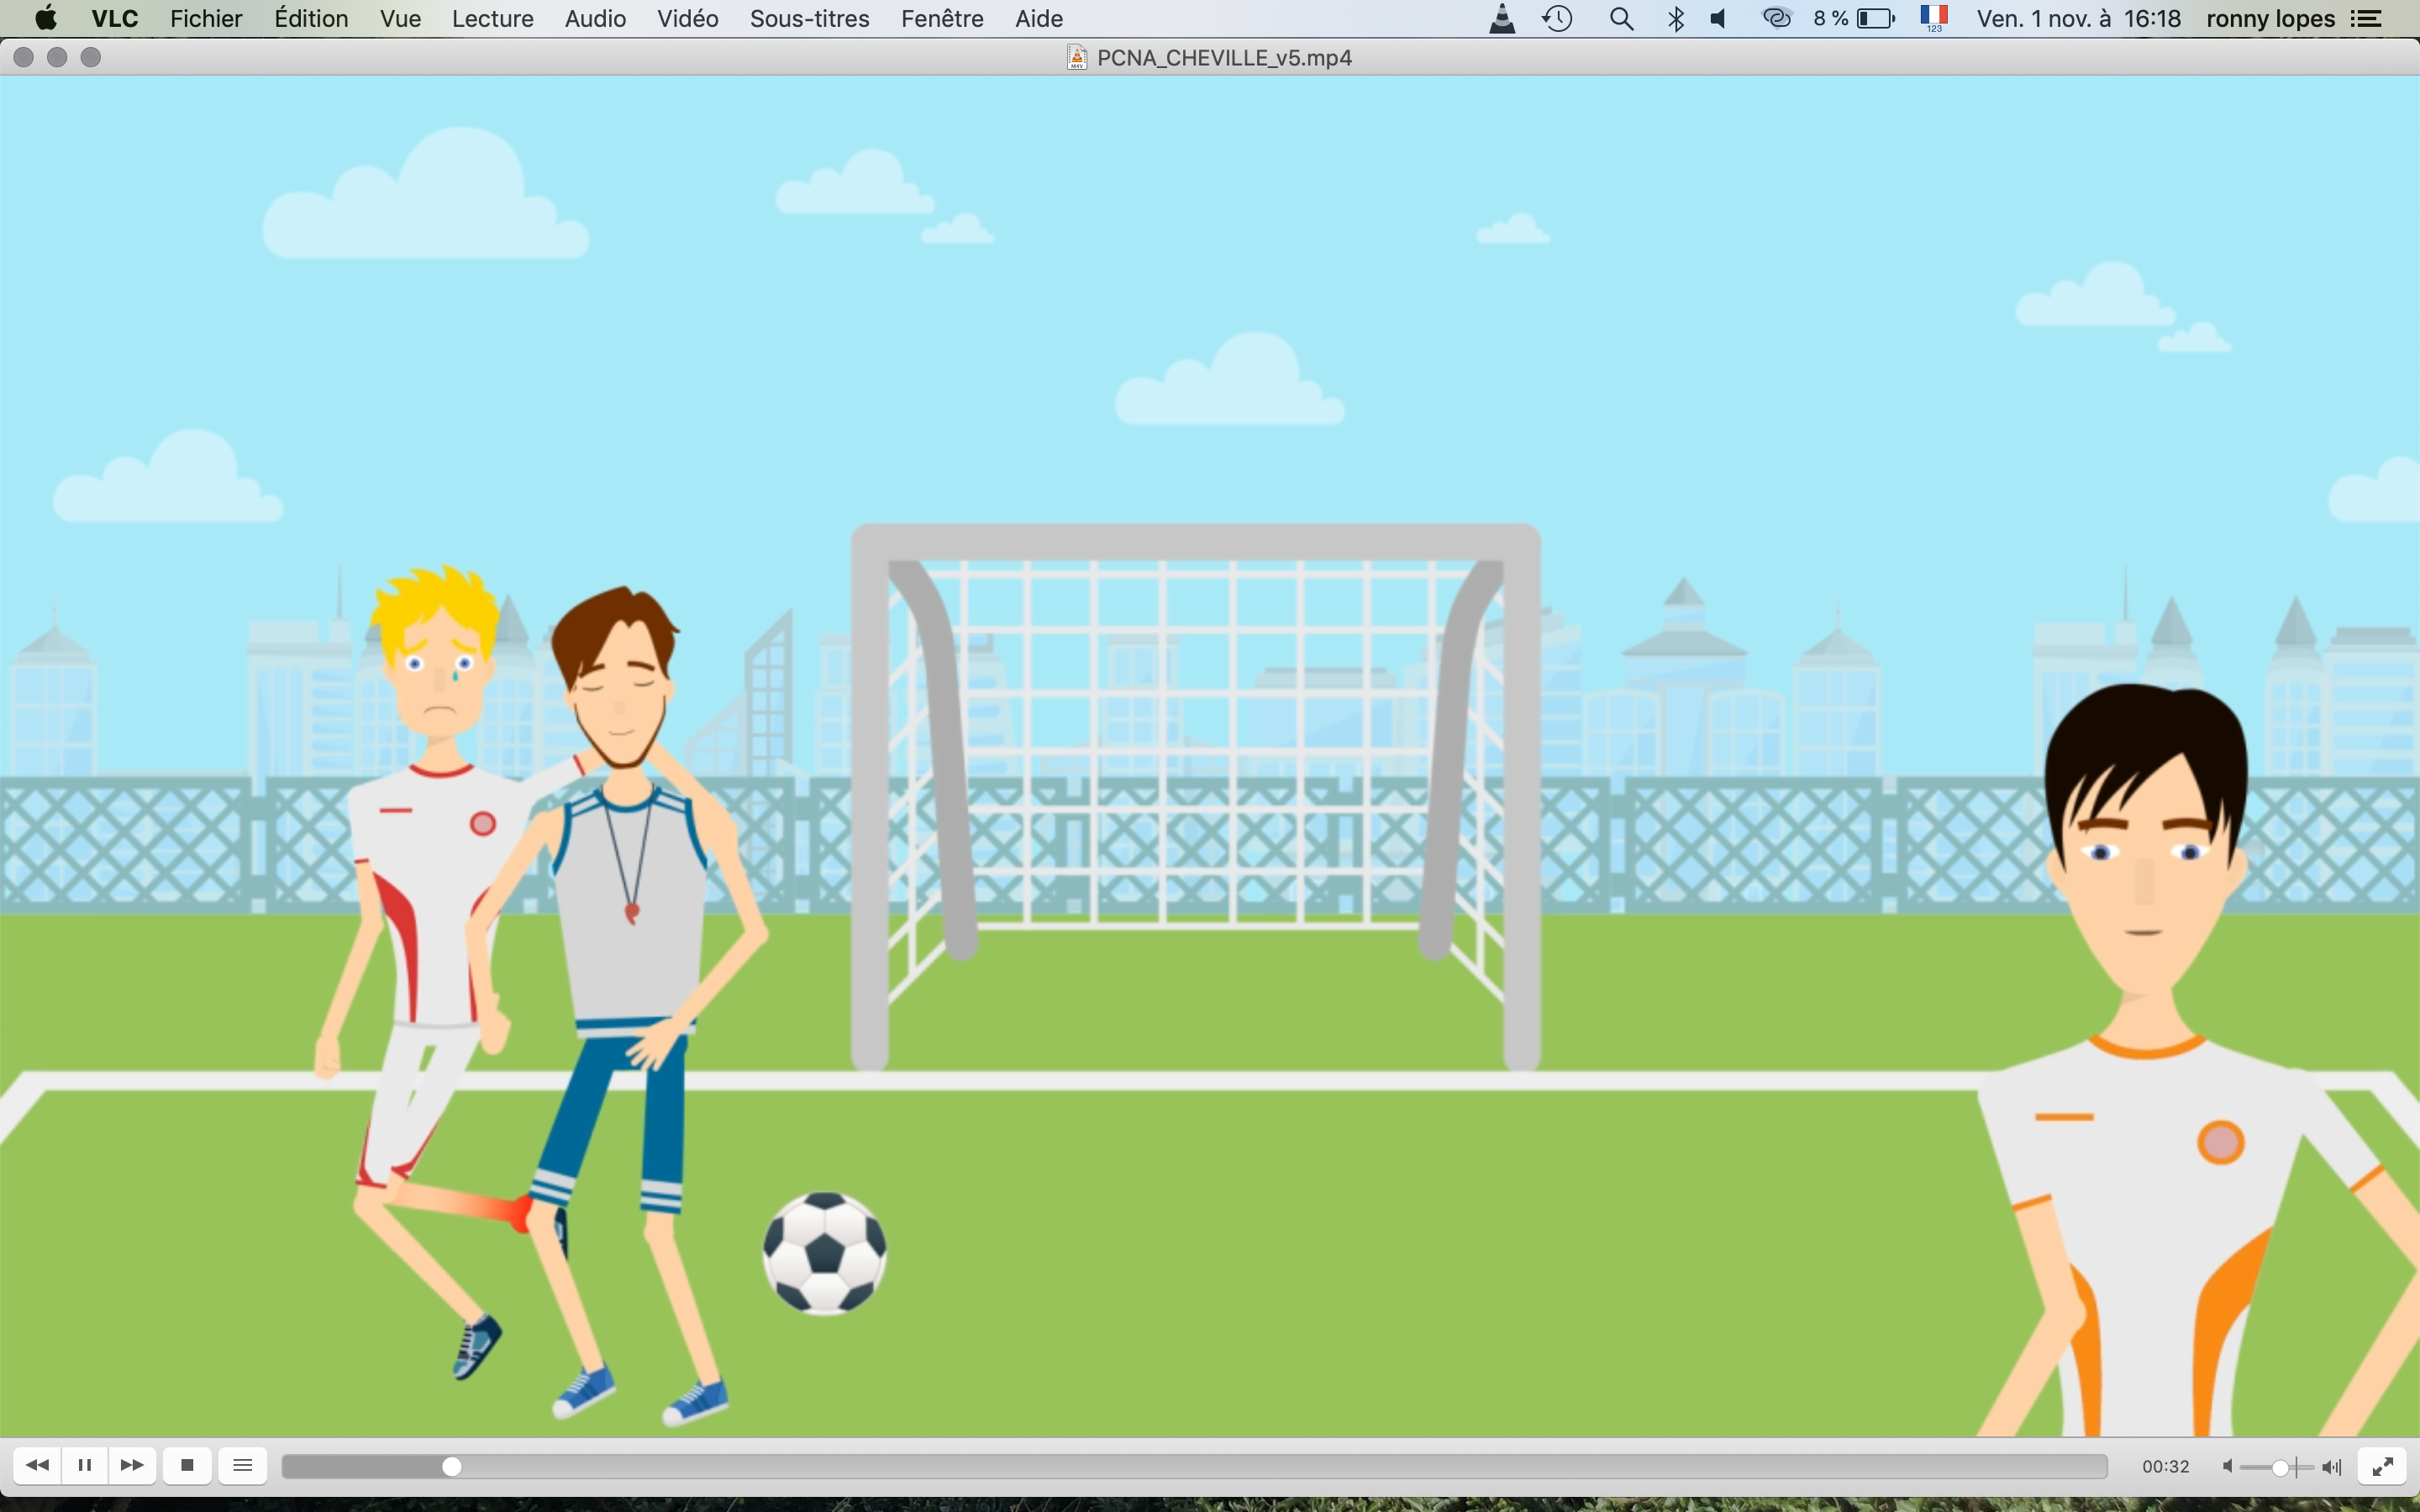The image size is (2420, 1512).
Task: Click the goal net in the video
Action: 1195,796
